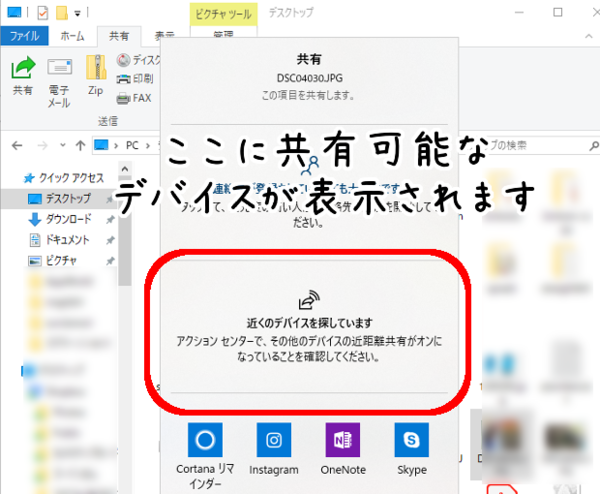600x494 pixels.
Task: Switch to the Home (ホーム) tab
Action: (72, 36)
